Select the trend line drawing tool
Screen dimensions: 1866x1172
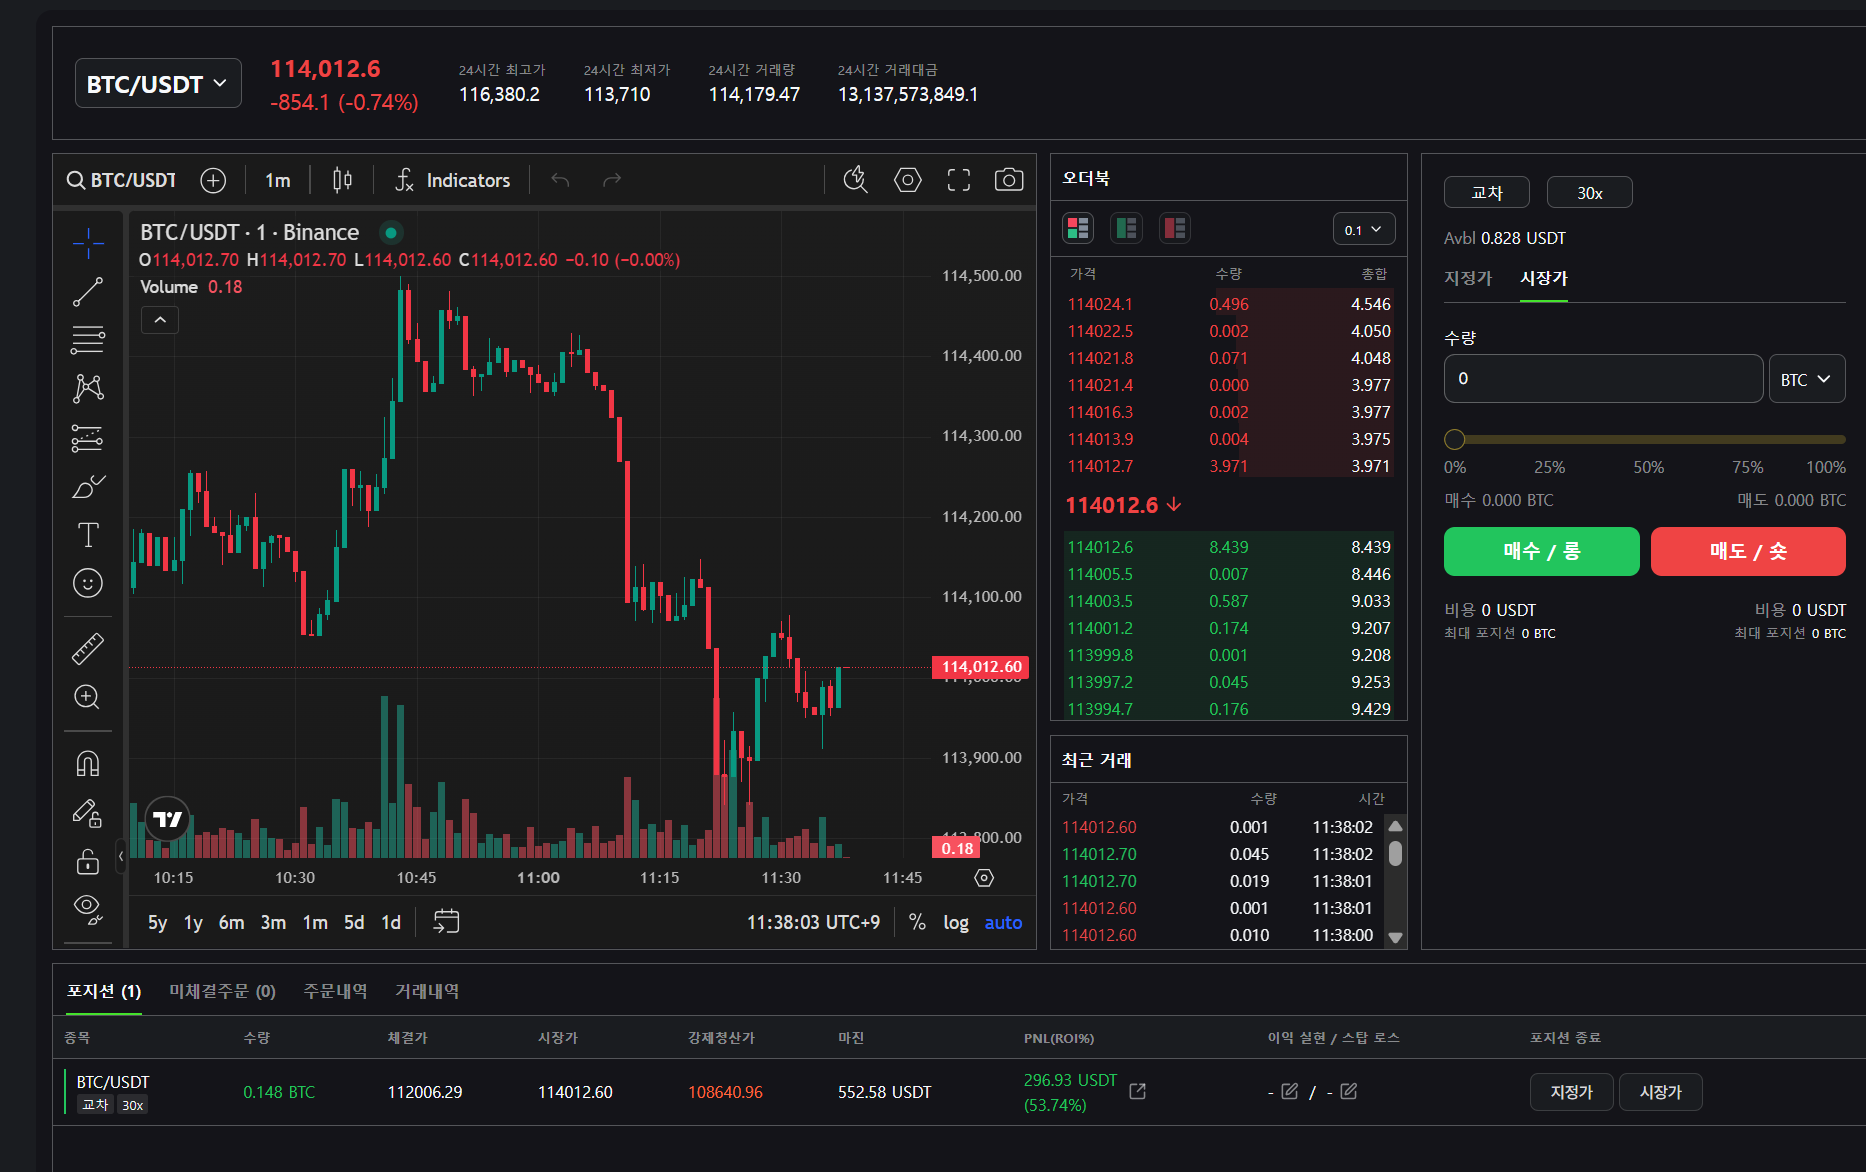[x=88, y=292]
